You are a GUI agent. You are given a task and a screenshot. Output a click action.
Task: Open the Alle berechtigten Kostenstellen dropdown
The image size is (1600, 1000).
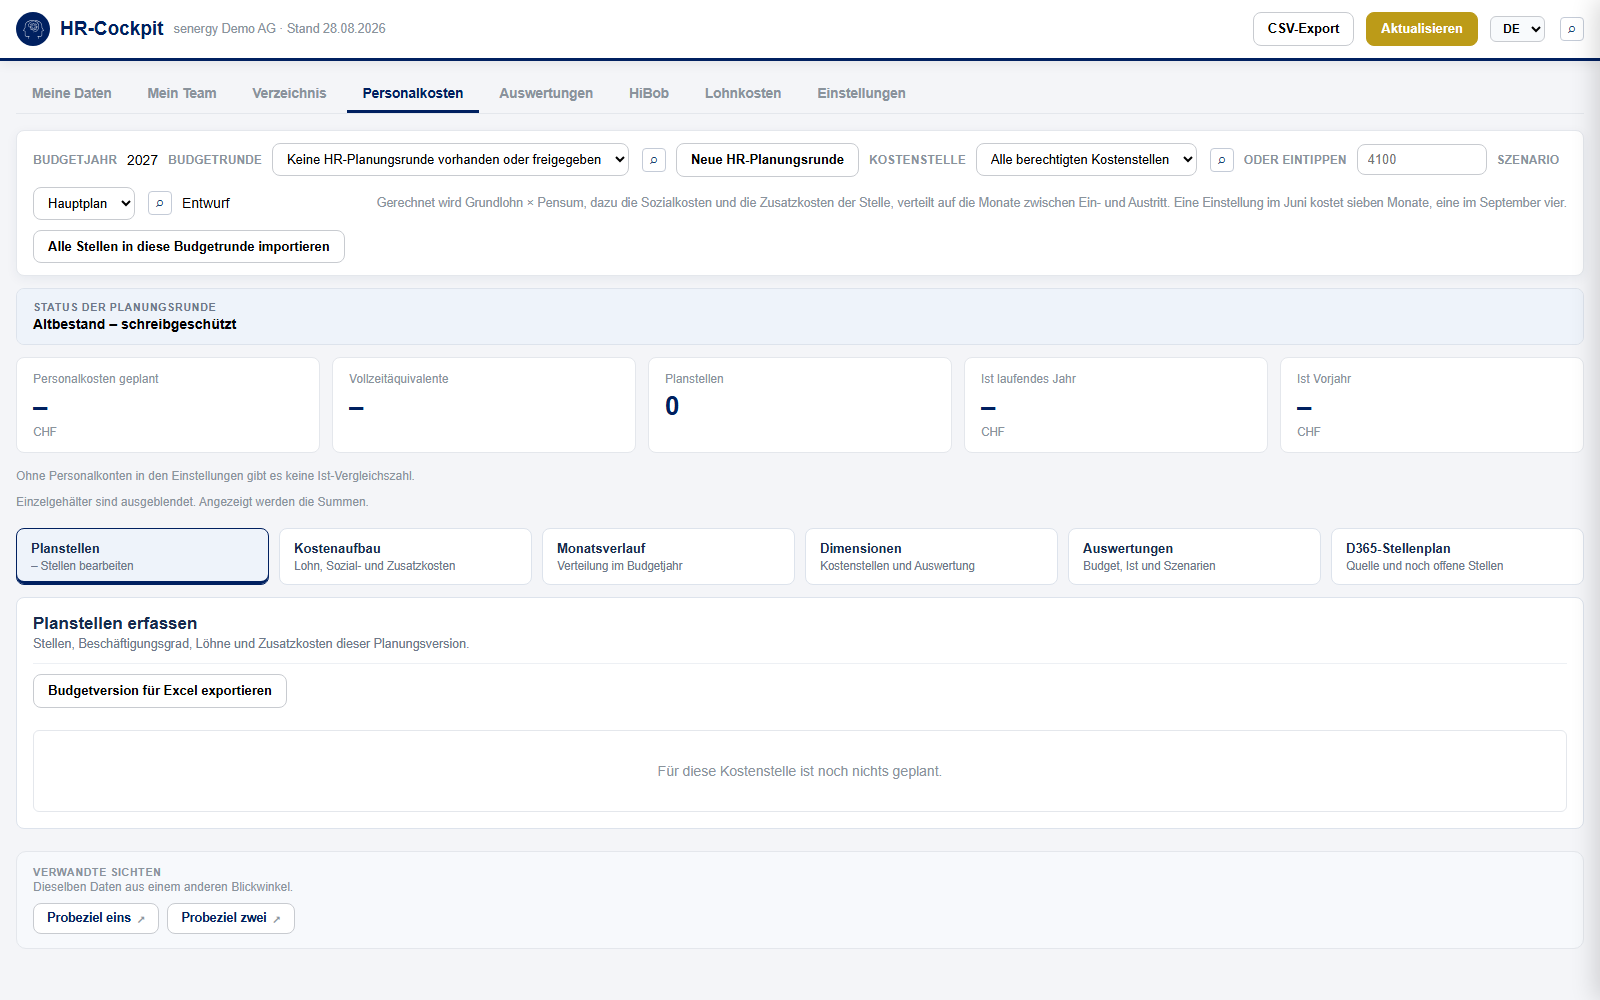(1086, 160)
